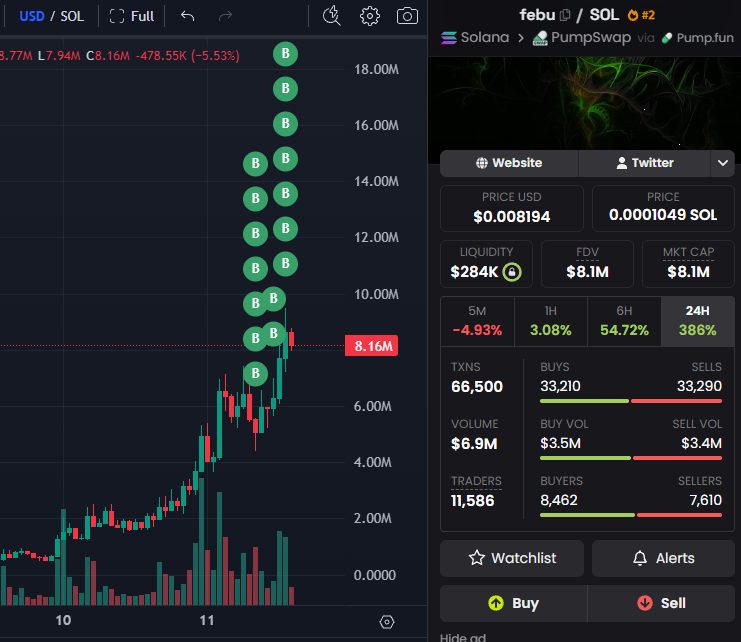Open the token Website
Viewport: 741px width, 642px height.
tap(509, 163)
